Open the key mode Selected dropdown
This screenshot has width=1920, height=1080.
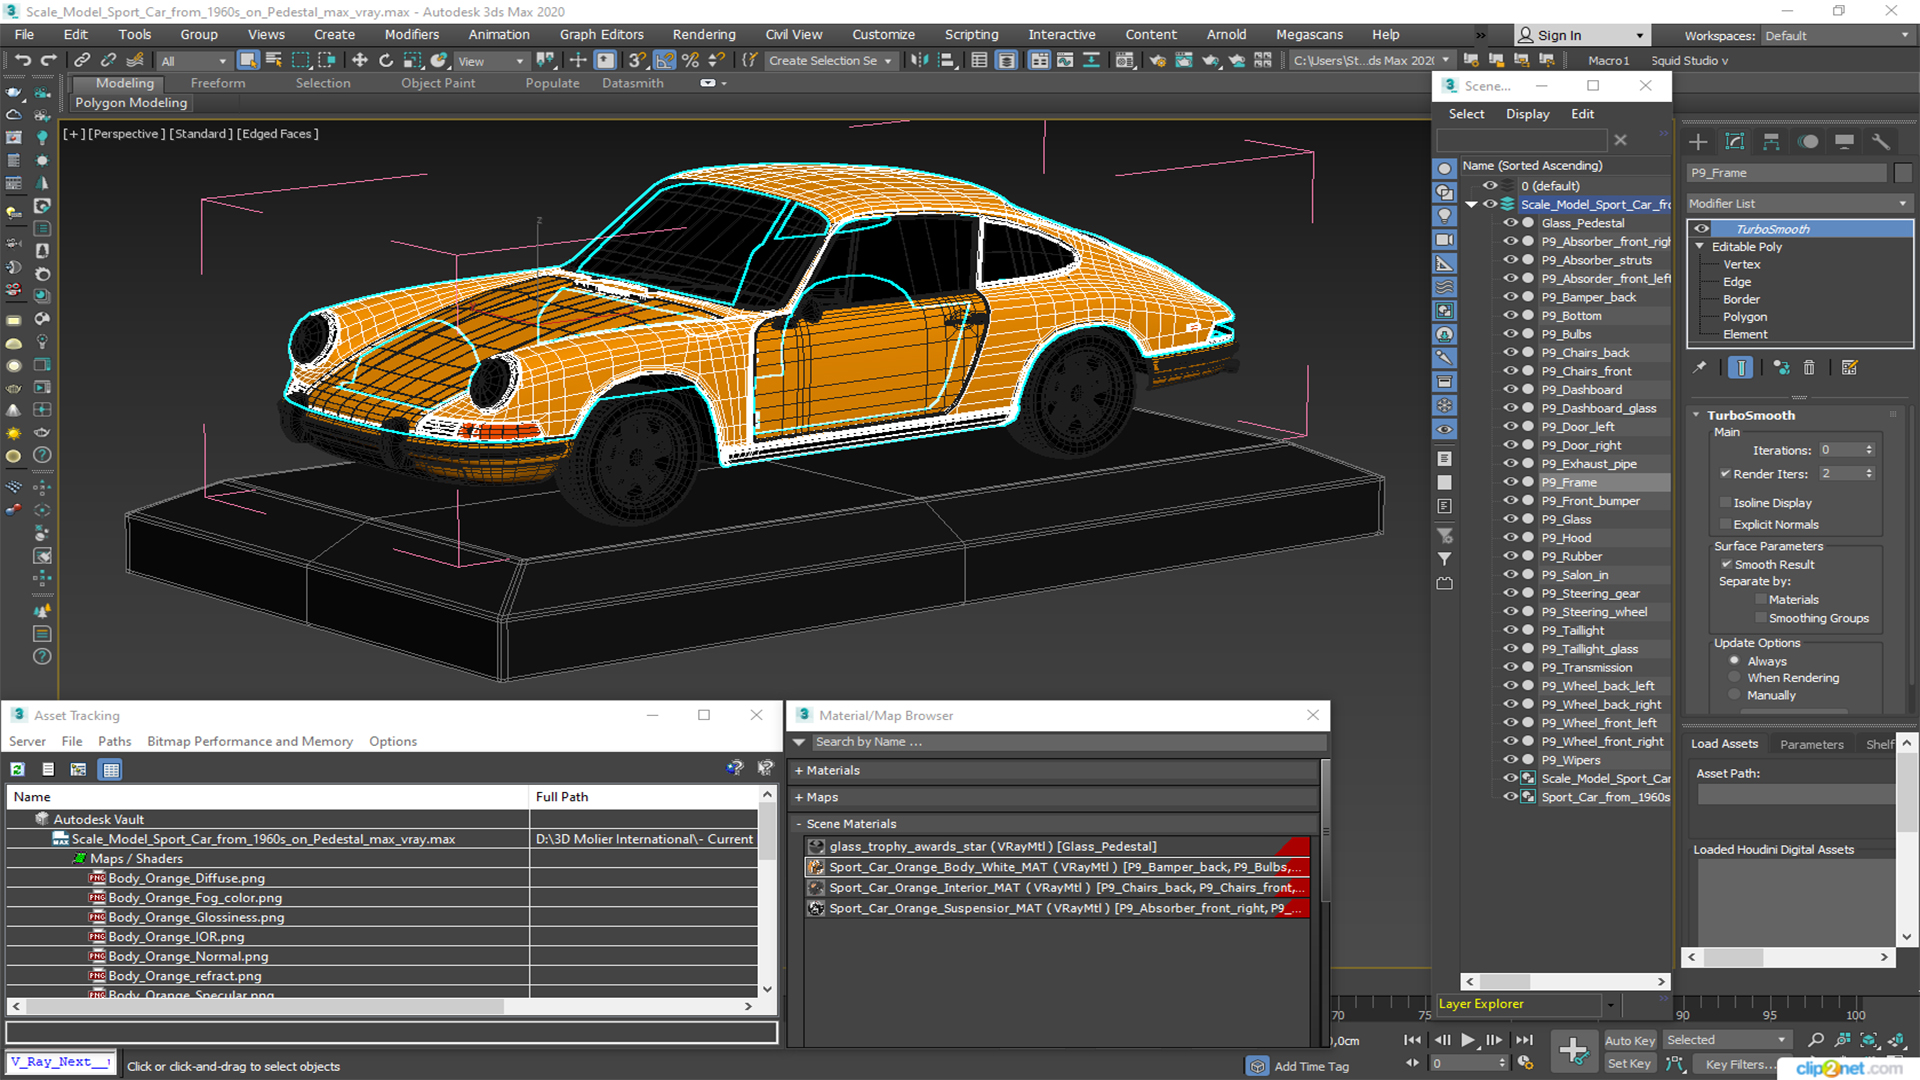[x=1726, y=1040]
